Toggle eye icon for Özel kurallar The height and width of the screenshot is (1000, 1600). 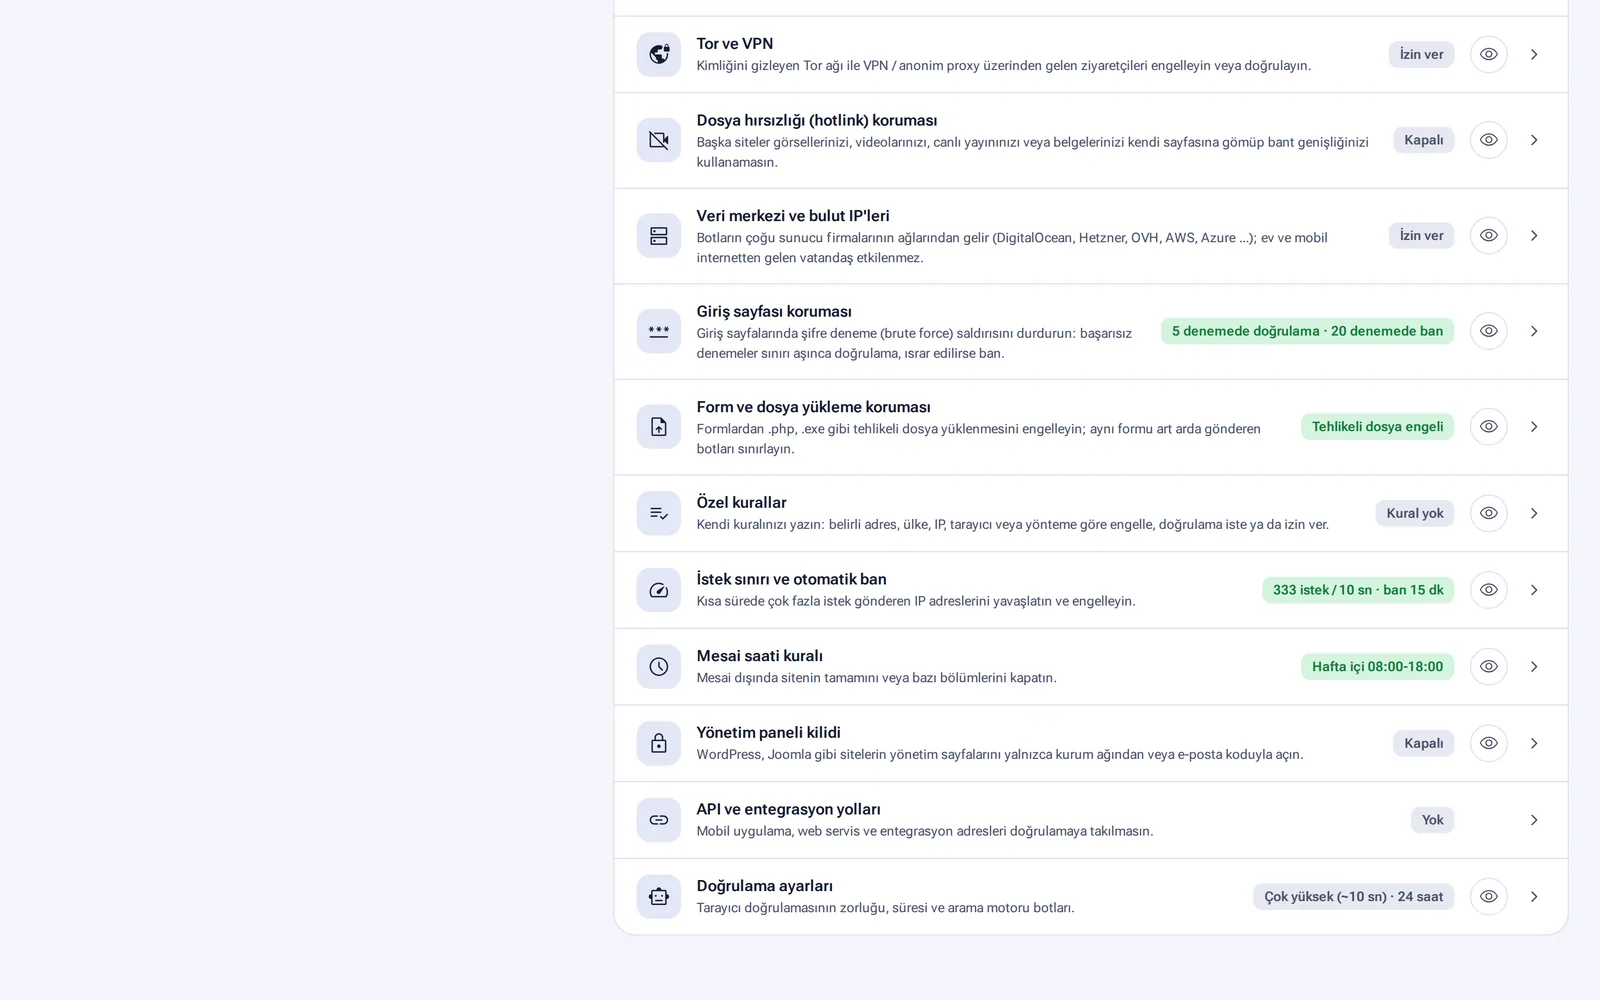(1488, 513)
